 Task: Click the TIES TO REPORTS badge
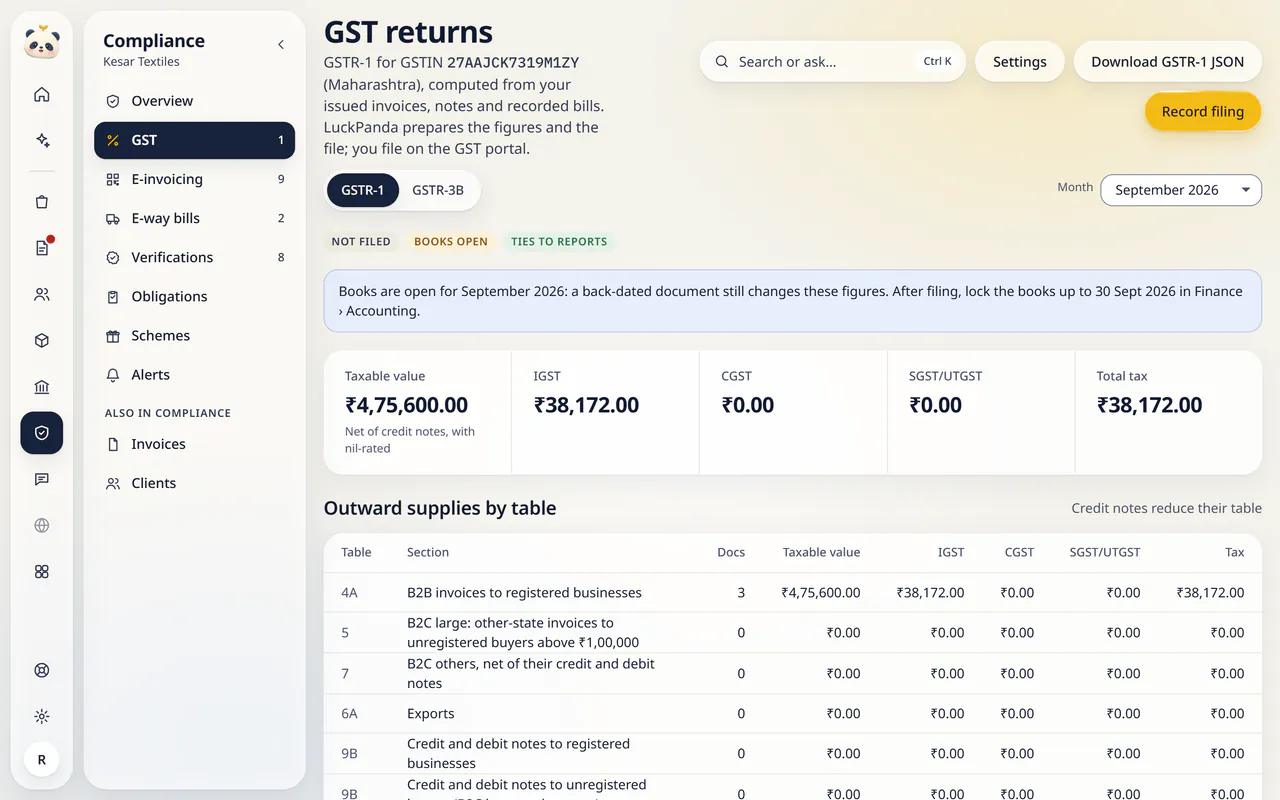coord(559,242)
